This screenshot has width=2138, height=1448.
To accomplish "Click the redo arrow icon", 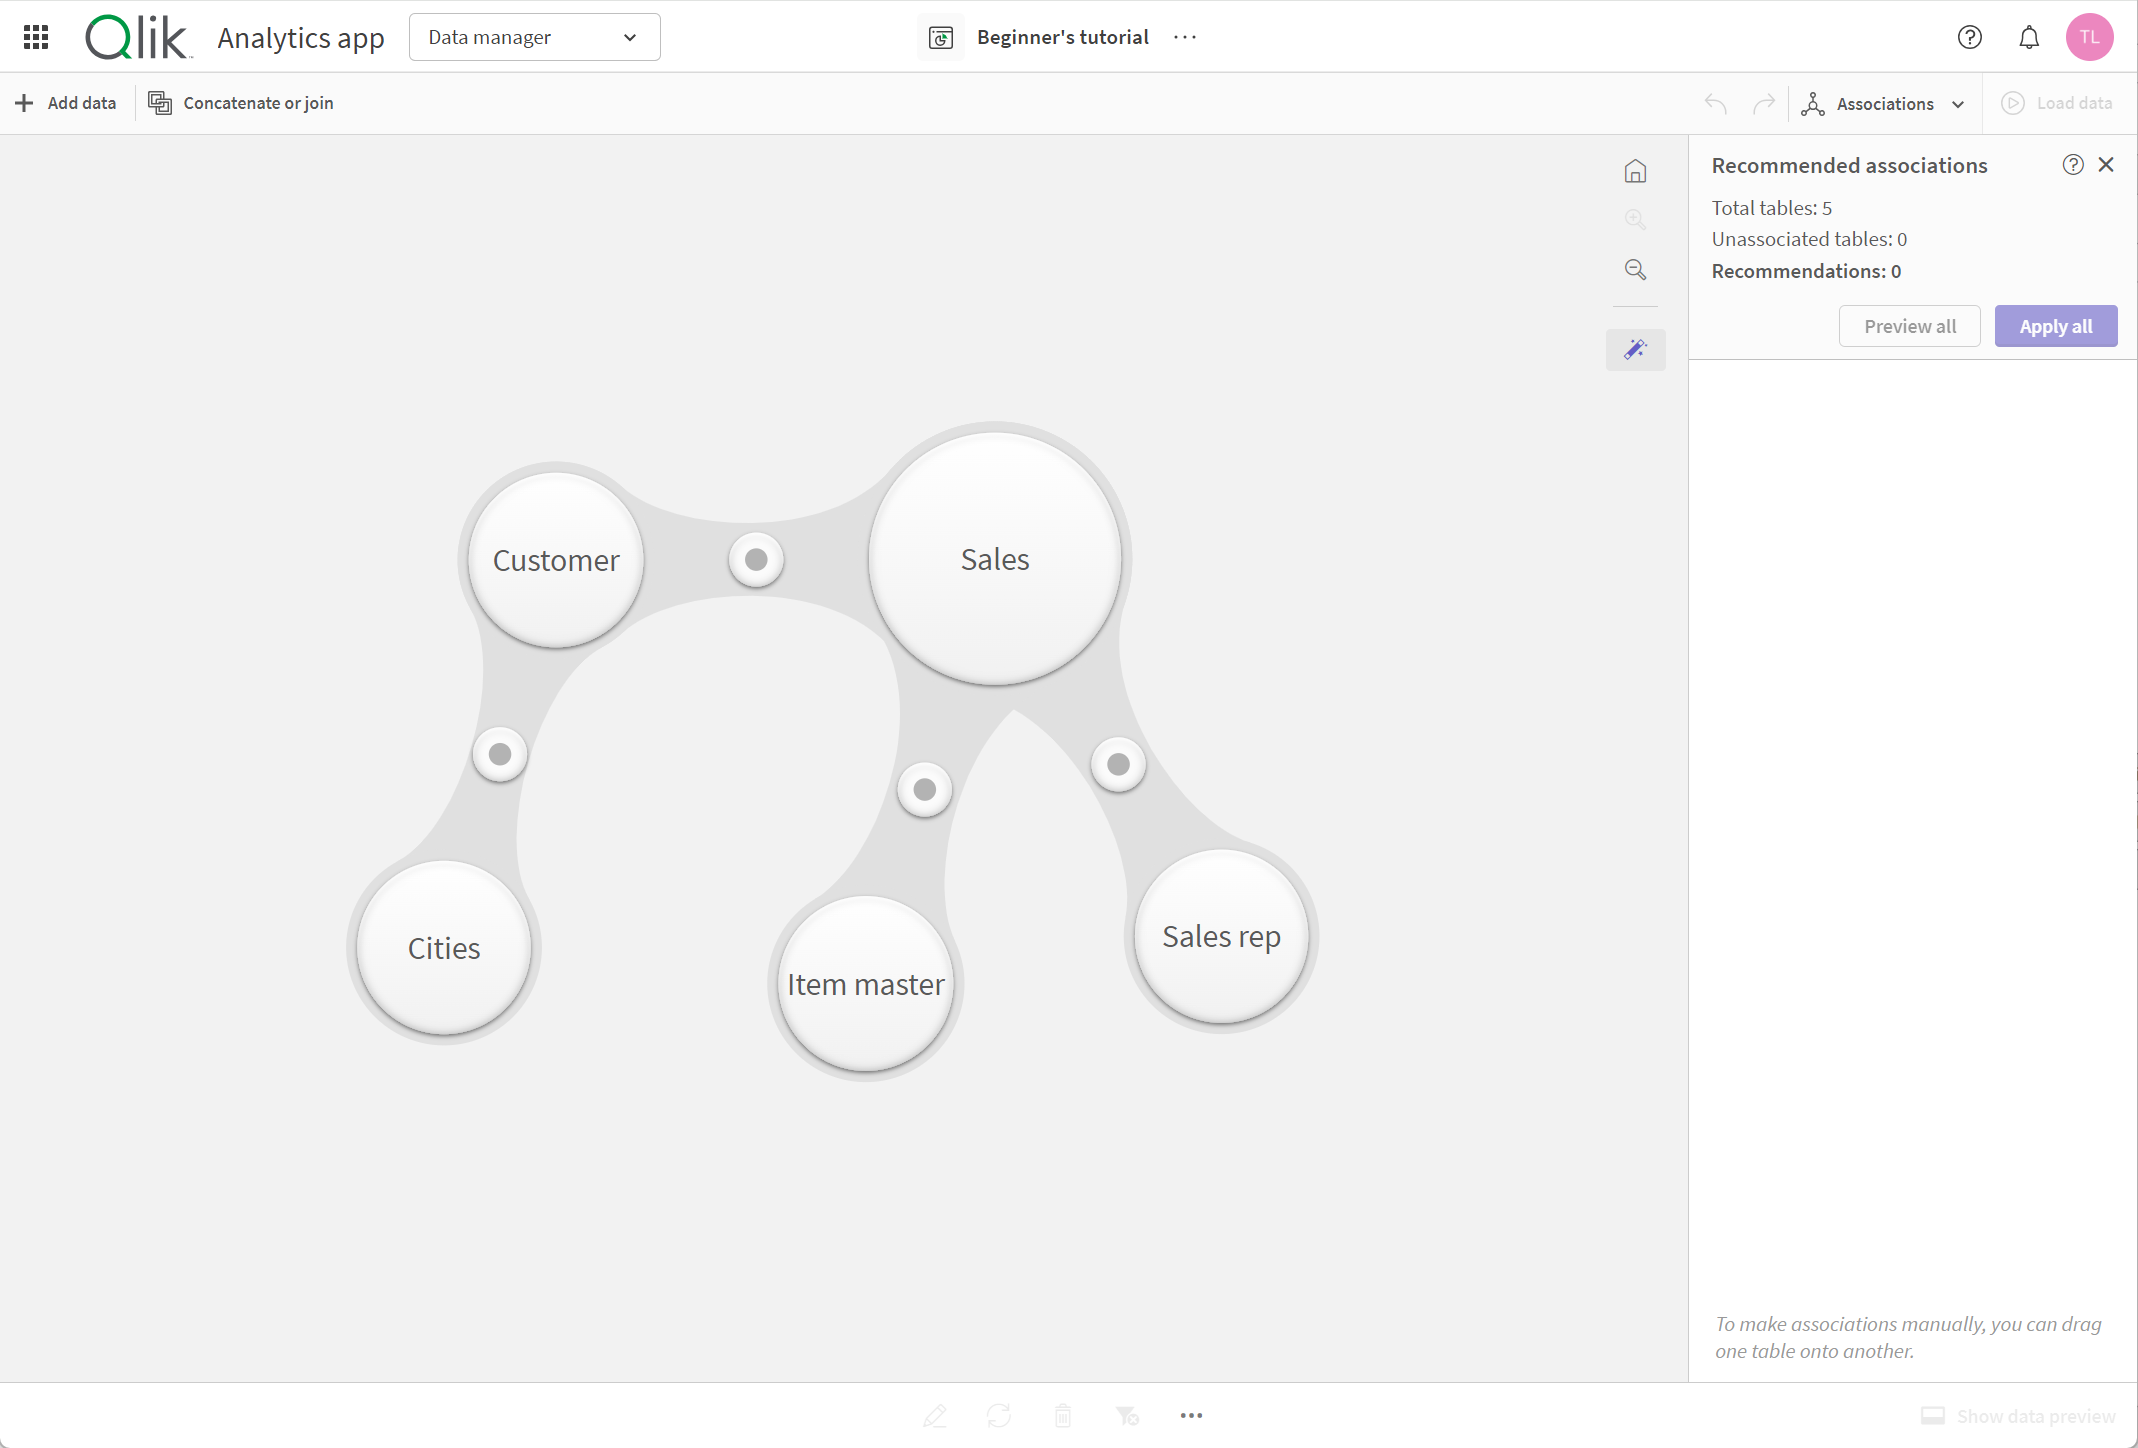I will pyautogui.click(x=1765, y=102).
